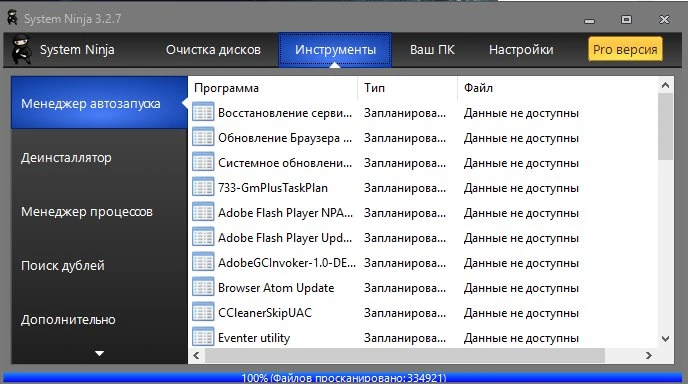The height and width of the screenshot is (384, 688).
Task: Click Запланирова... type cell for Browser Atom Update
Action: 405,288
